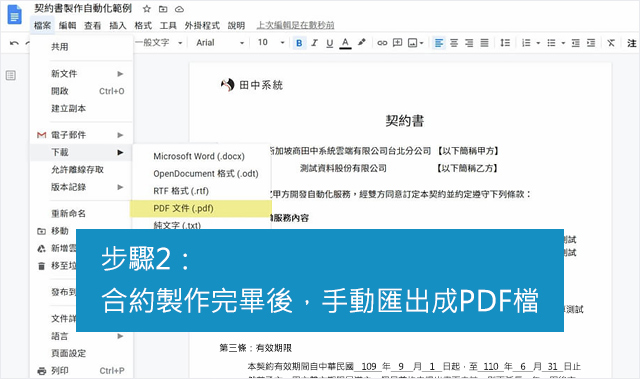Expand numbered list style arrow
The width and height of the screenshot is (640, 379).
[538, 43]
